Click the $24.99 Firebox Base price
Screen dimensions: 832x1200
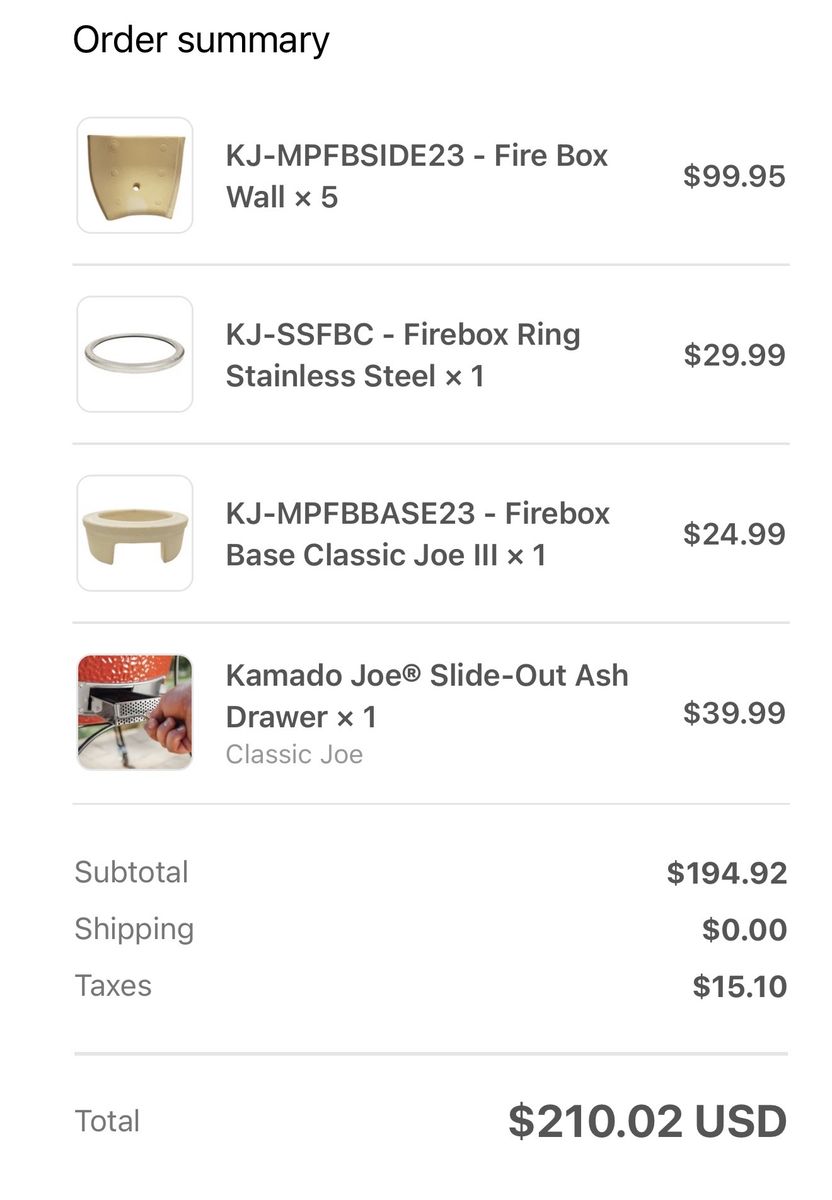[x=734, y=534]
